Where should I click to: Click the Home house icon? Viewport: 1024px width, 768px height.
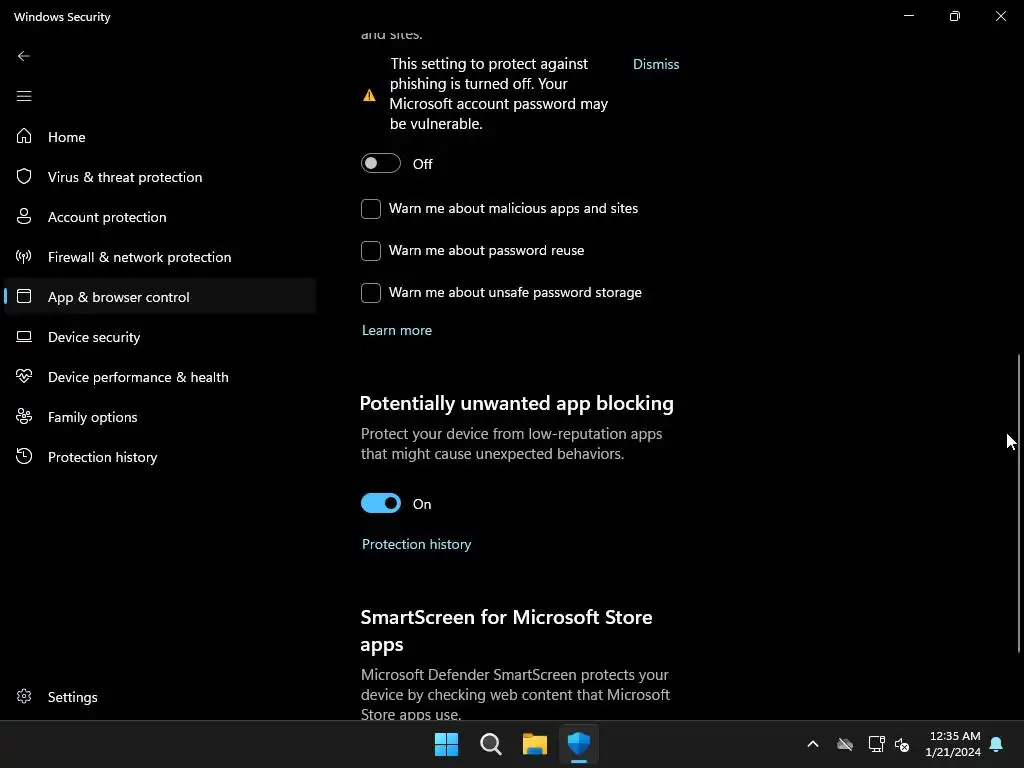click(24, 136)
